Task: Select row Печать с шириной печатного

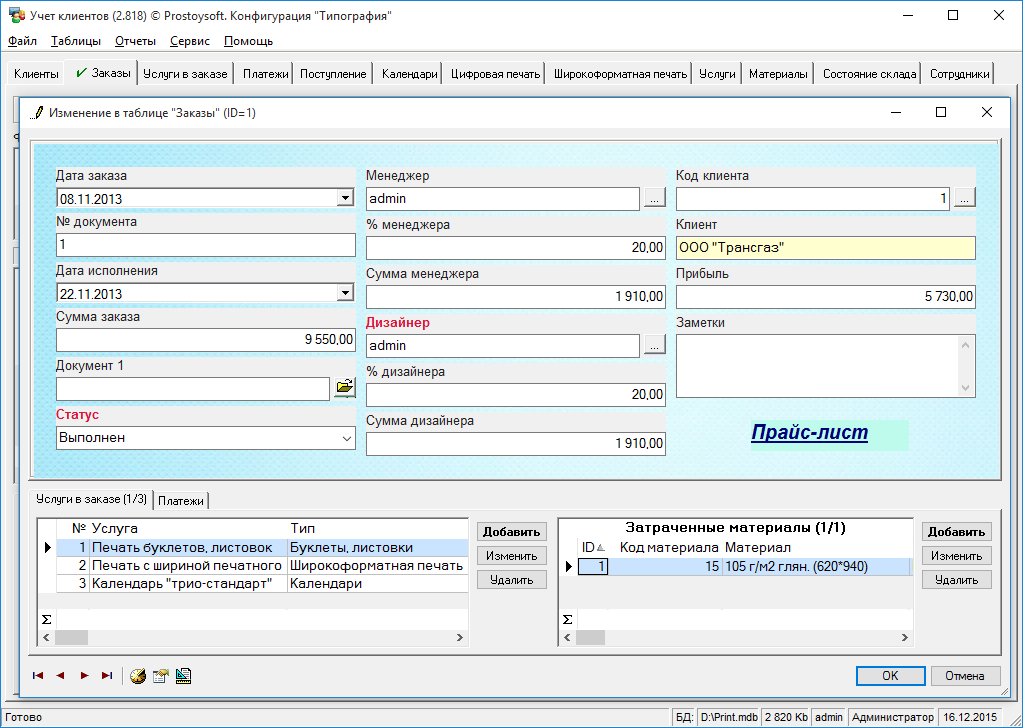Action: tap(262, 566)
